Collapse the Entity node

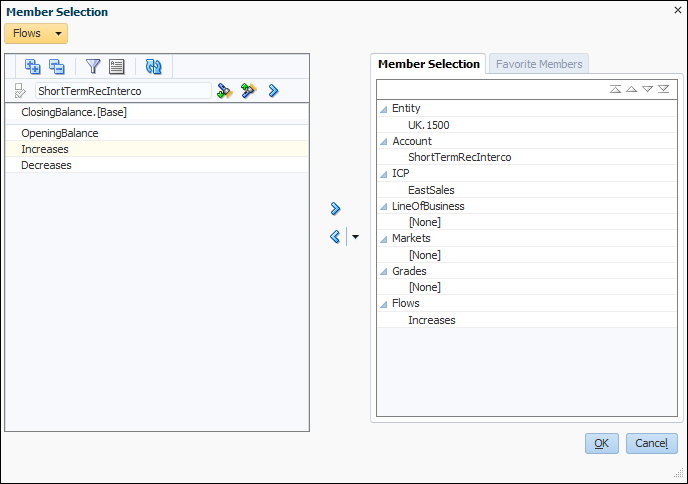click(x=384, y=109)
